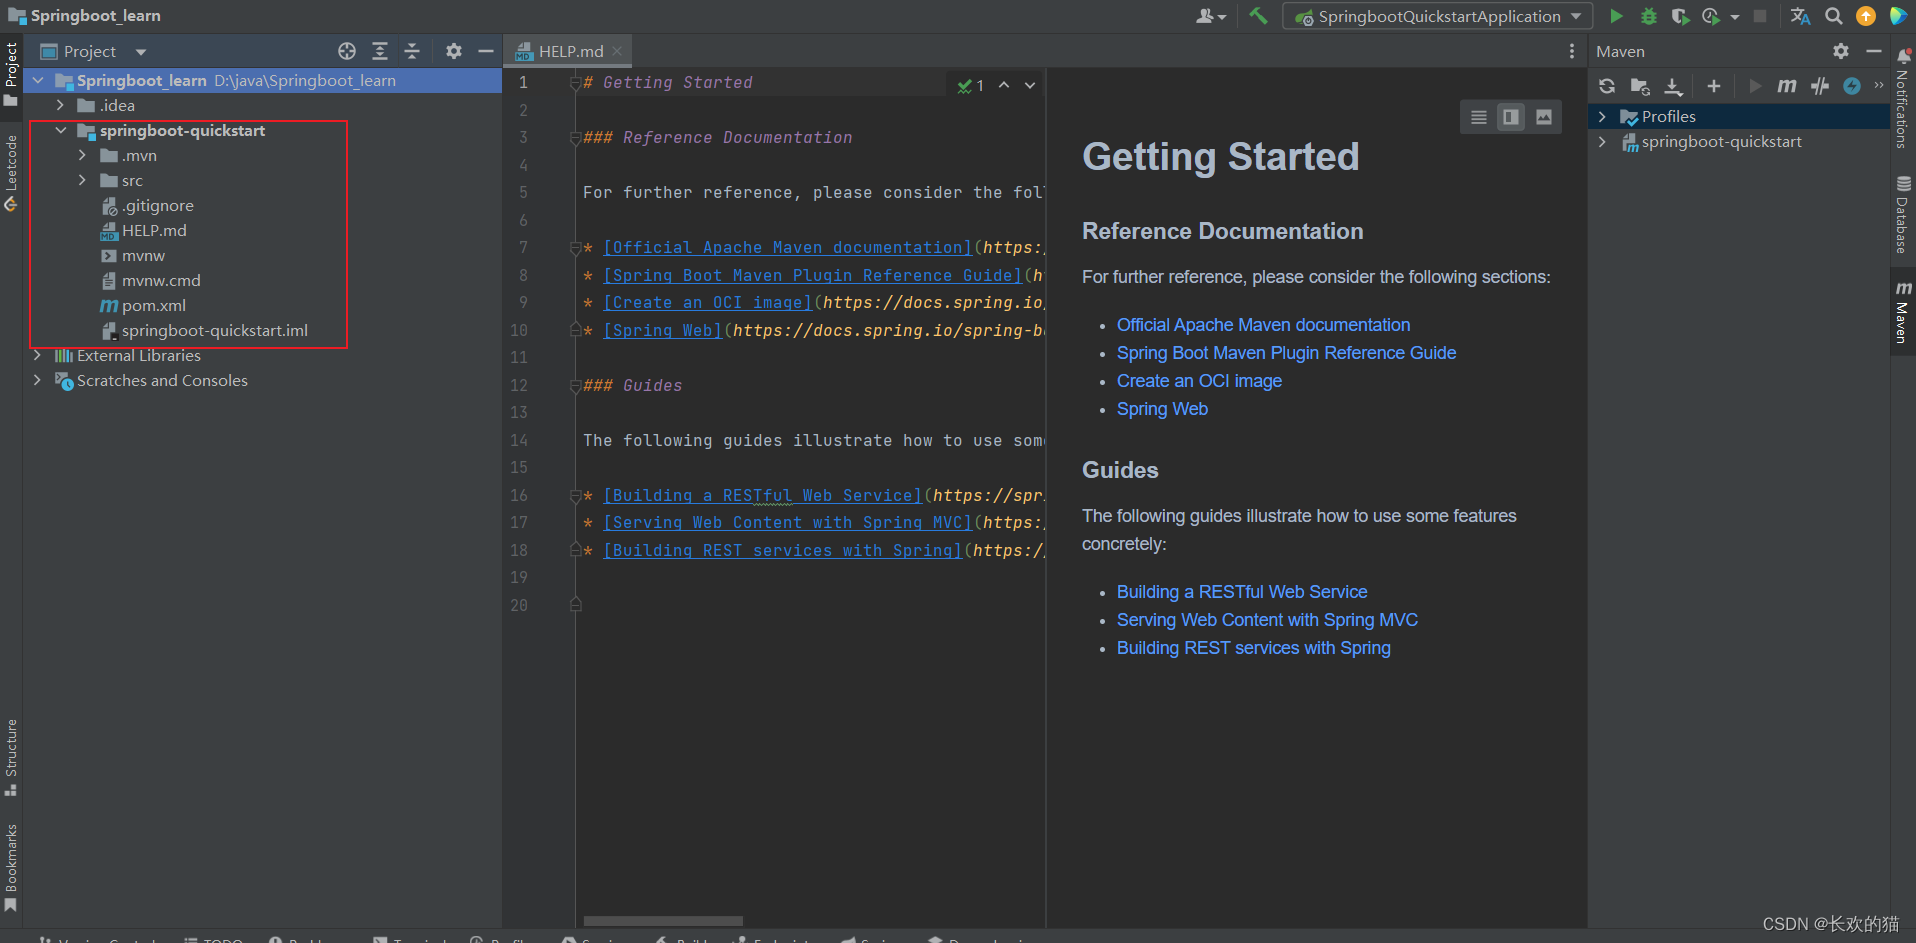The image size is (1916, 943).
Task: Run with coverage shield icon
Action: click(x=1680, y=16)
